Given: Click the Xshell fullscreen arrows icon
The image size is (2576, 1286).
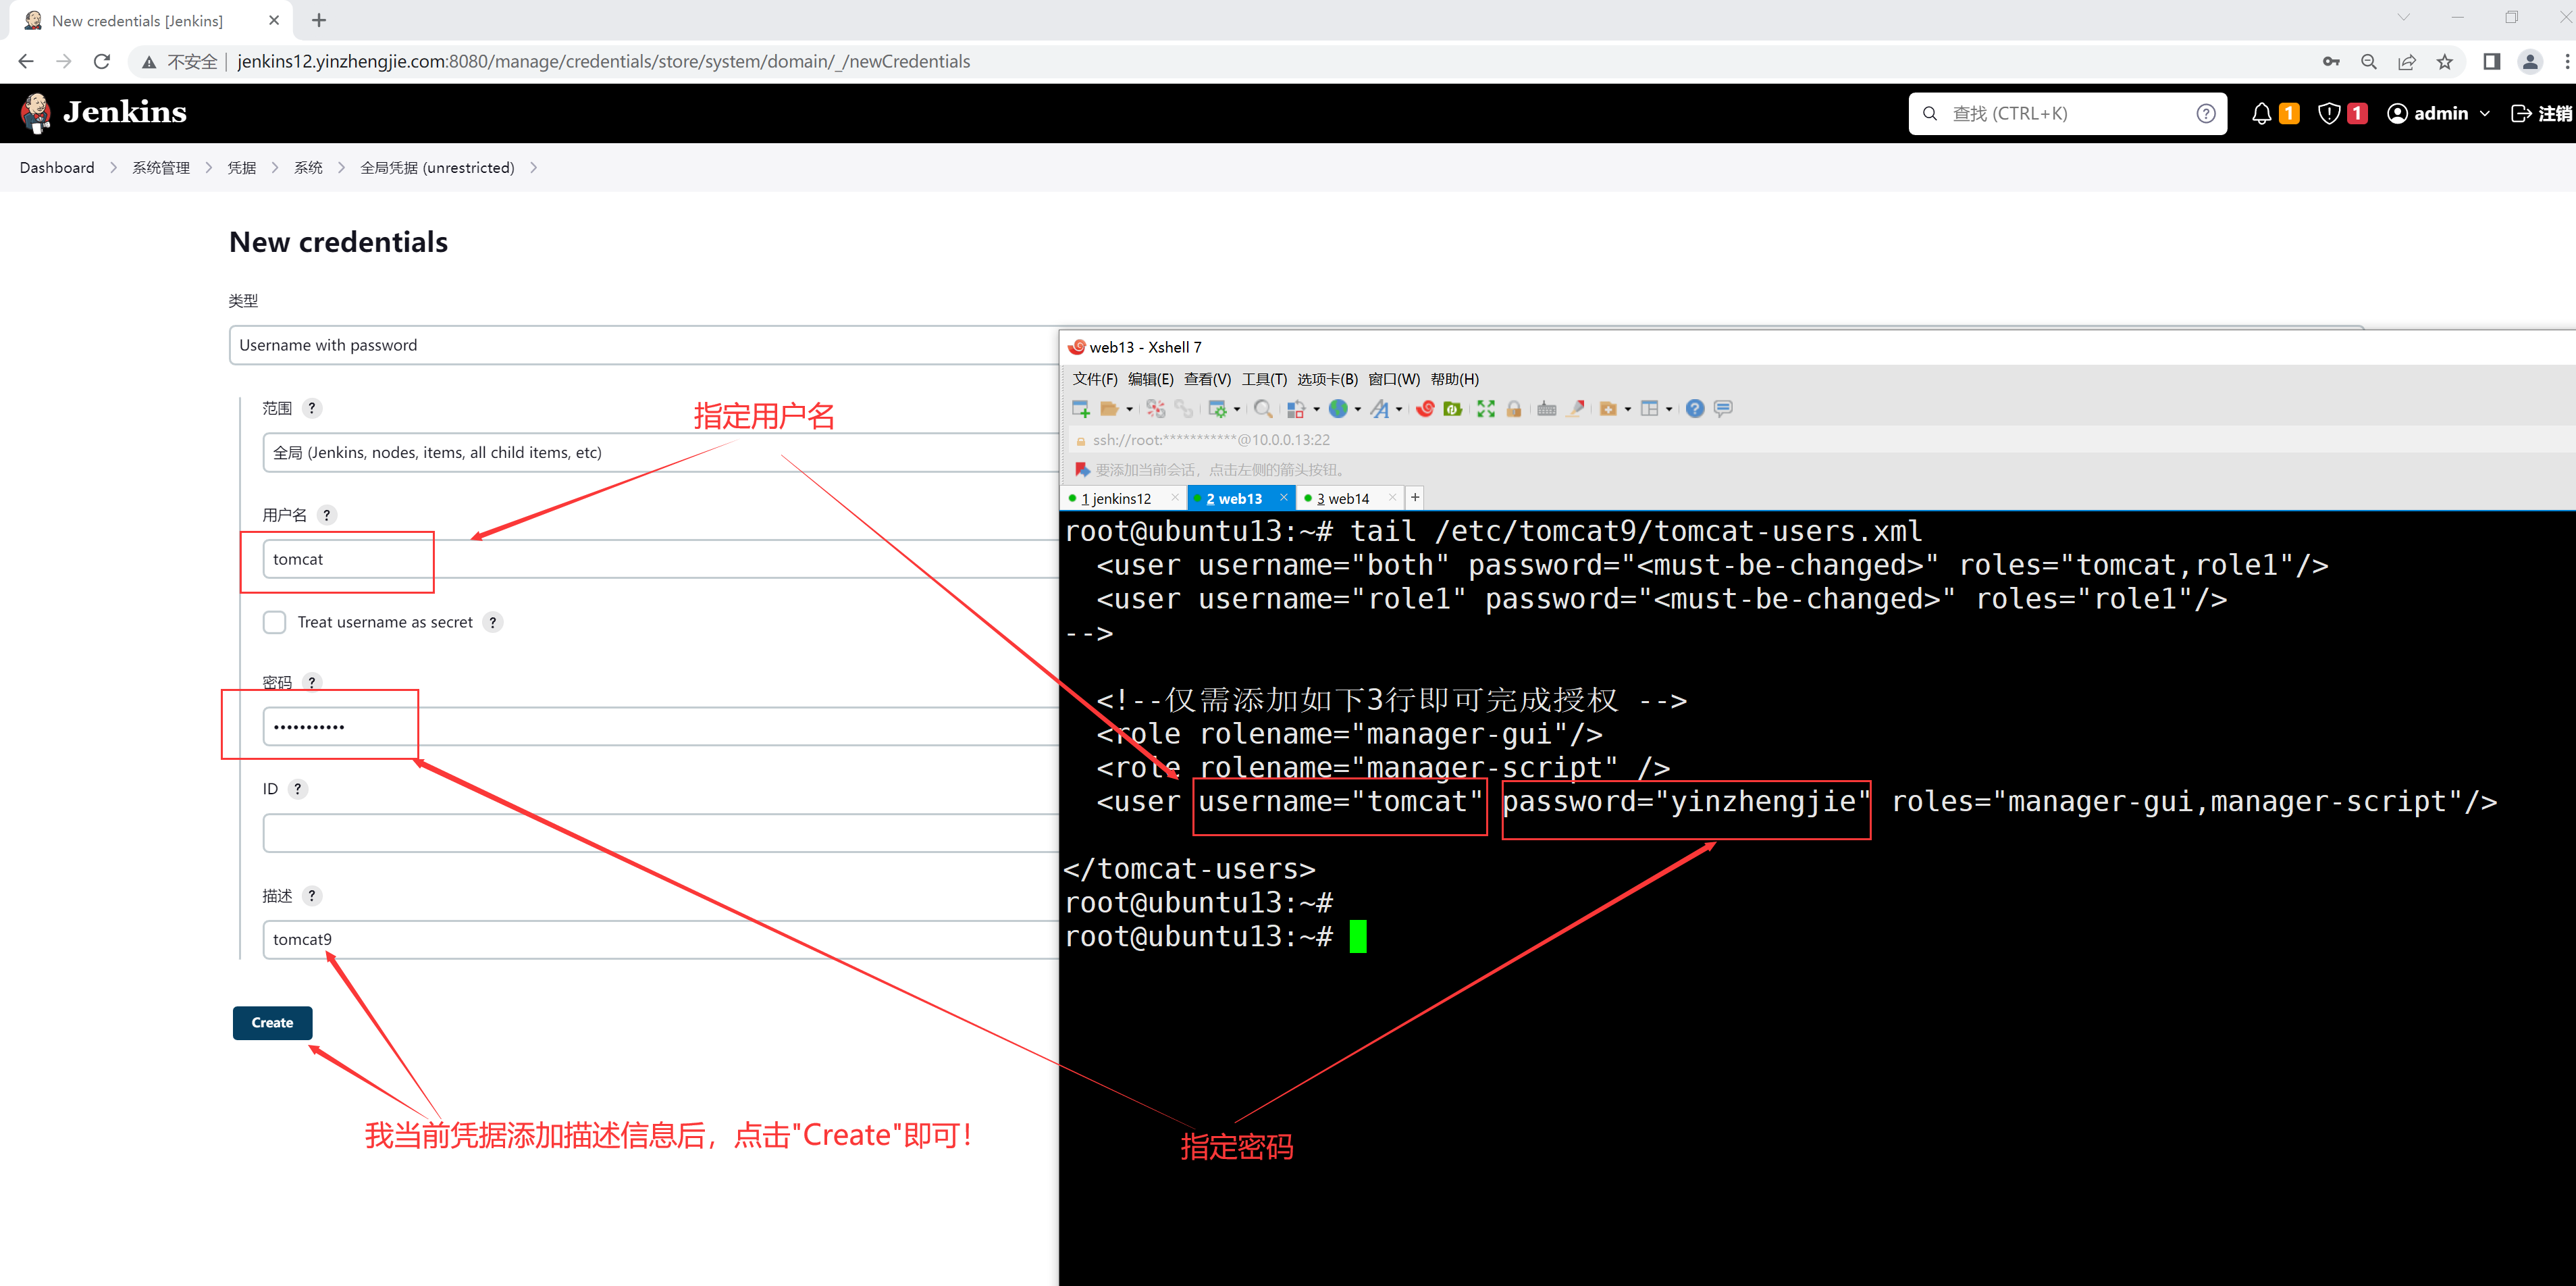Looking at the screenshot, I should point(1486,409).
